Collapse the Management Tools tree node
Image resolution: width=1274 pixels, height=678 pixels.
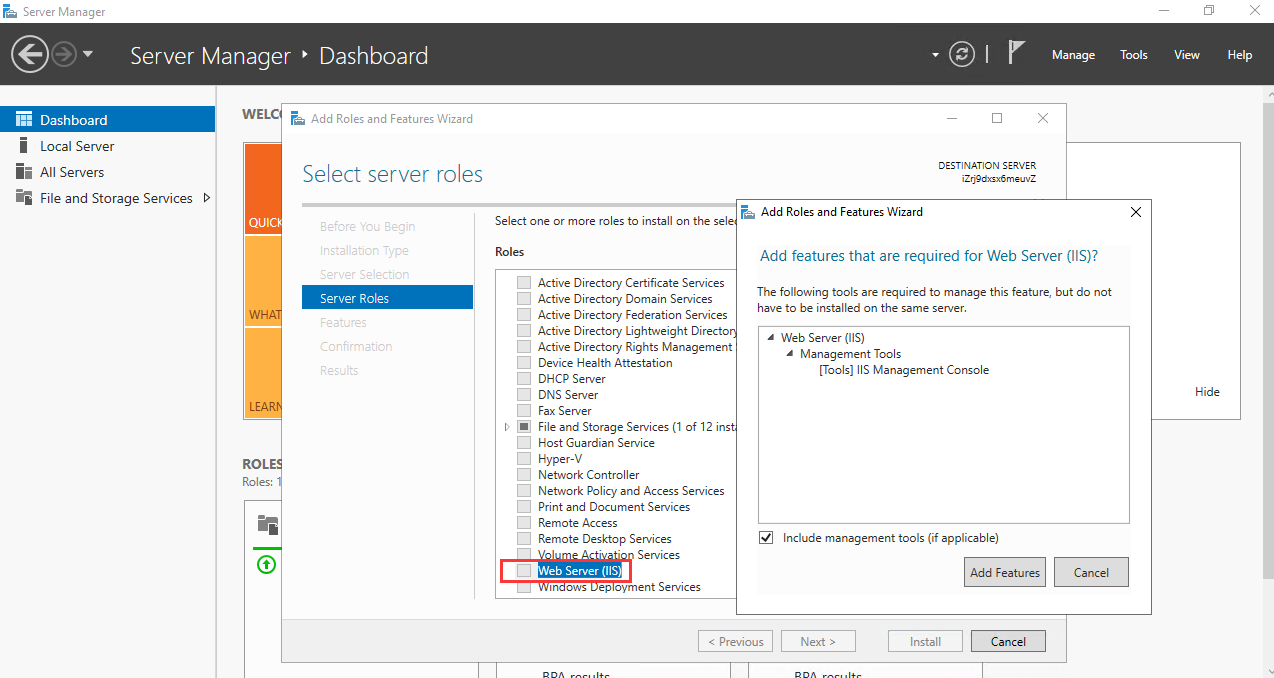(x=790, y=354)
